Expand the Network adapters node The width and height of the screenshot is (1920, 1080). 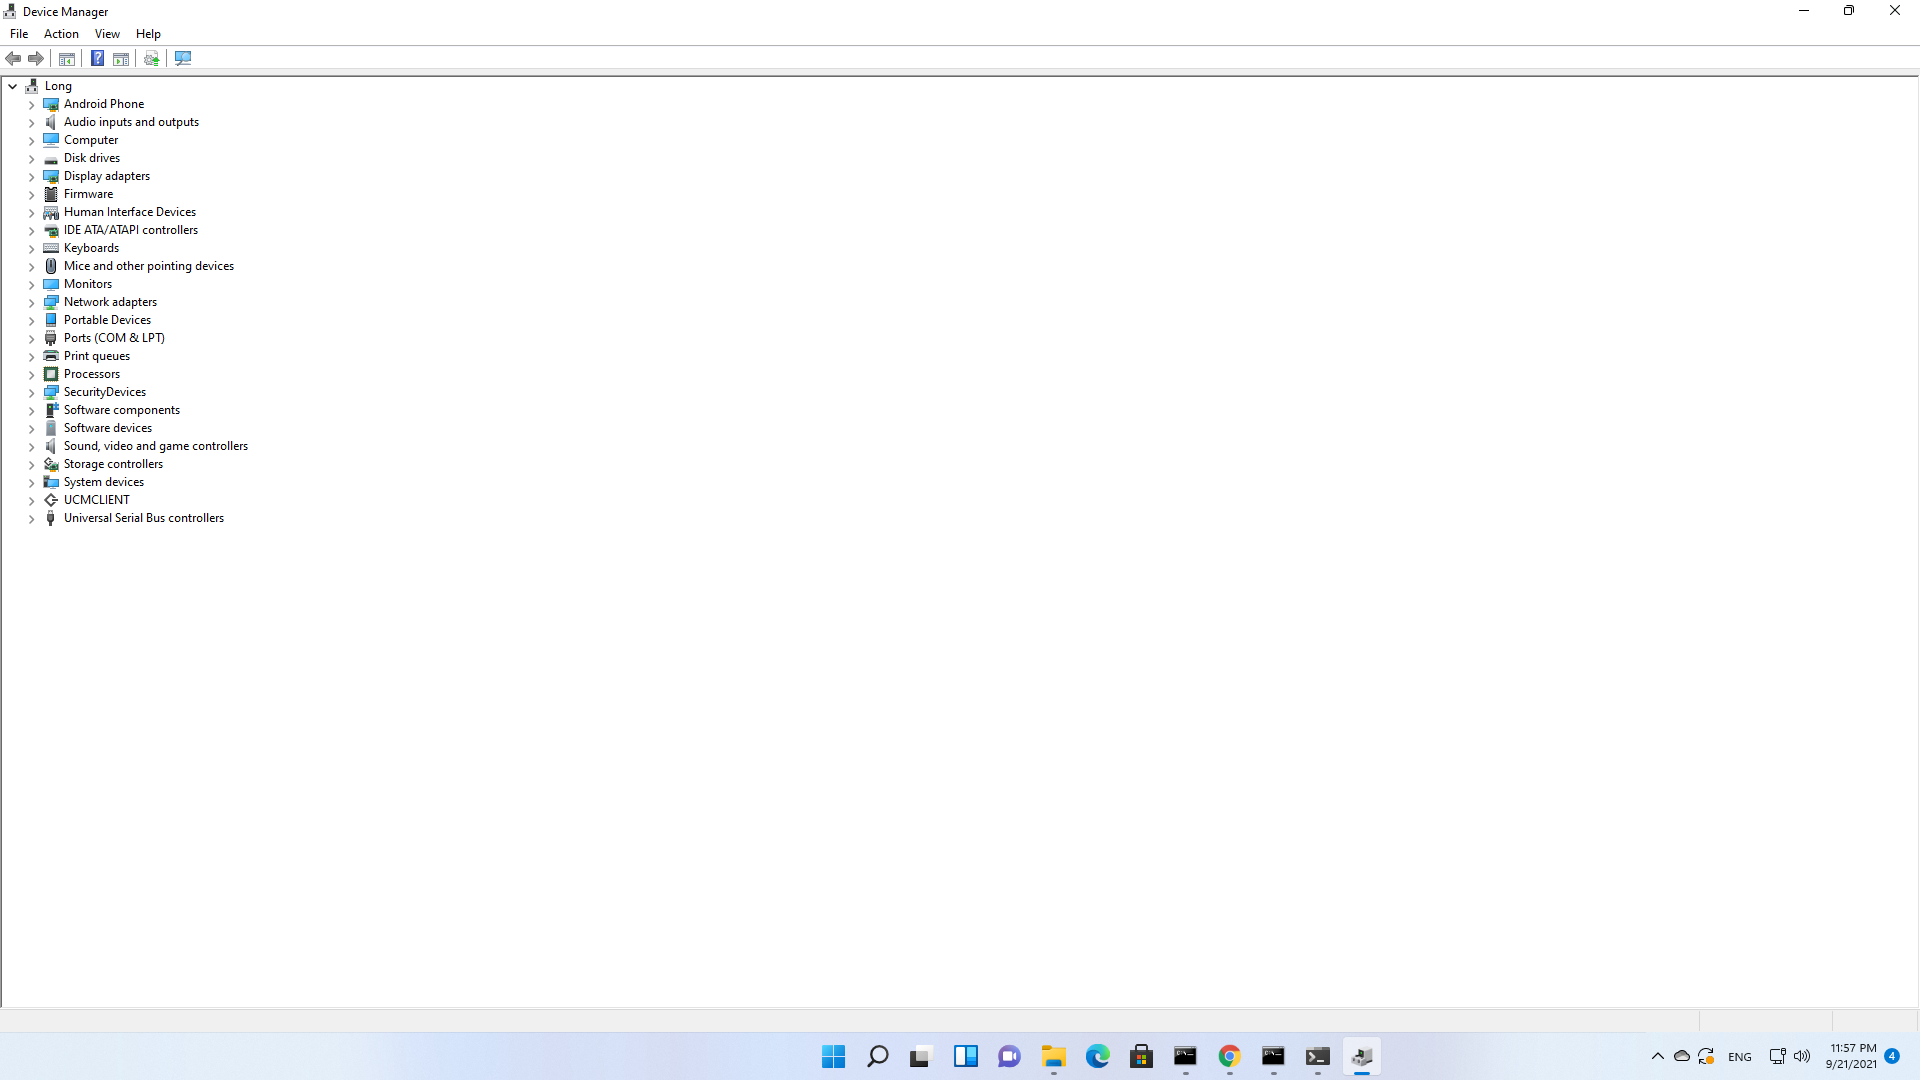pos(31,303)
